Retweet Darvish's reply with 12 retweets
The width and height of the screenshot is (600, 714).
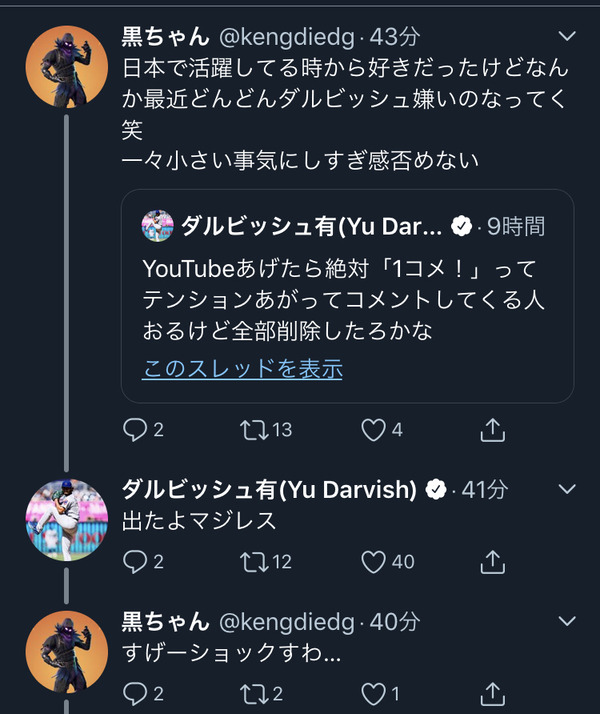tap(254, 562)
